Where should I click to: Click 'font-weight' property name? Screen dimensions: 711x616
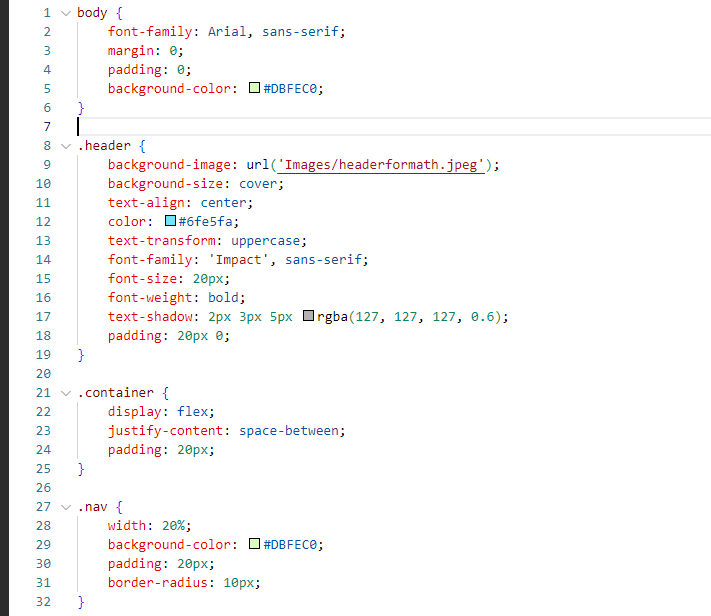point(150,298)
